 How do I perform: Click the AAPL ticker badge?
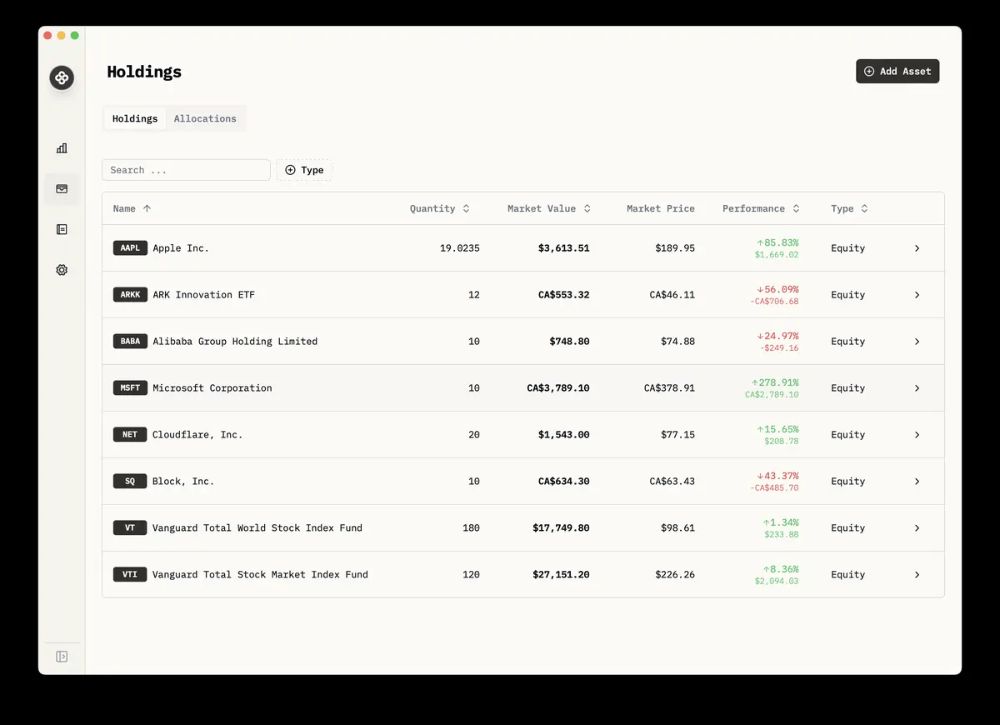[130, 248]
